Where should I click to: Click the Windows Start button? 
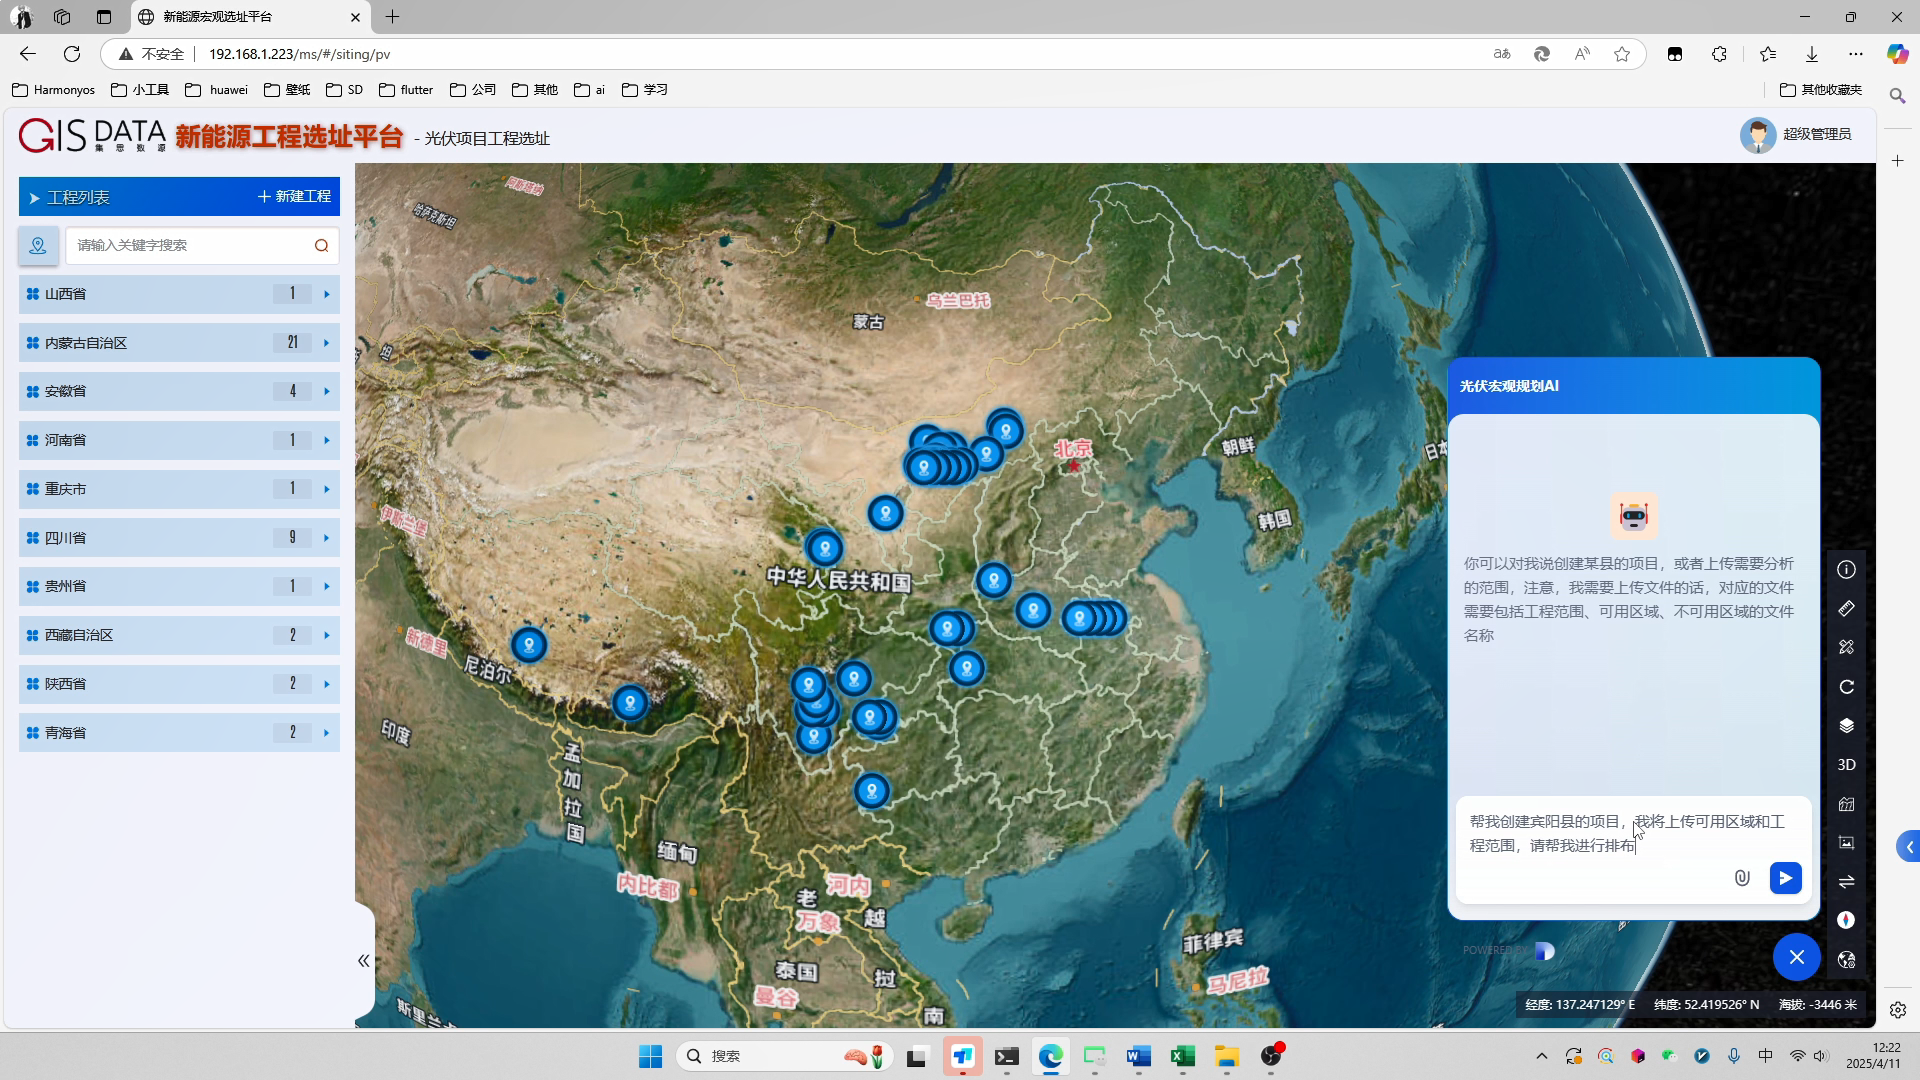pyautogui.click(x=650, y=1057)
